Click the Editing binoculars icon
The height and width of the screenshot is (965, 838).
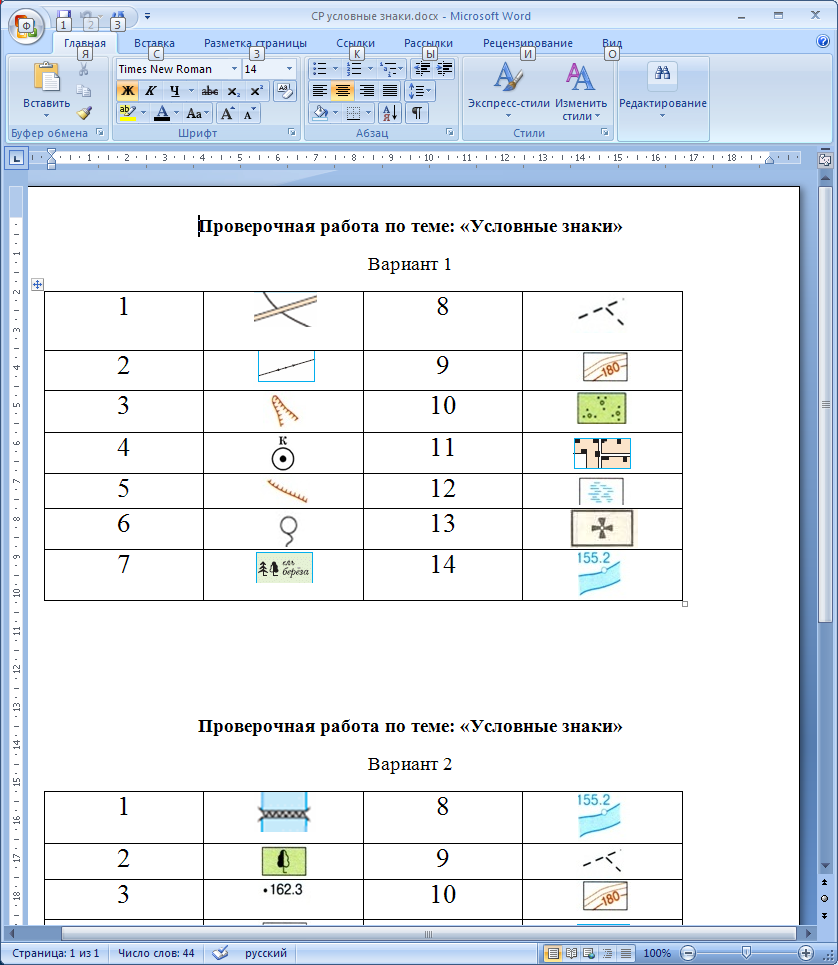tap(663, 74)
